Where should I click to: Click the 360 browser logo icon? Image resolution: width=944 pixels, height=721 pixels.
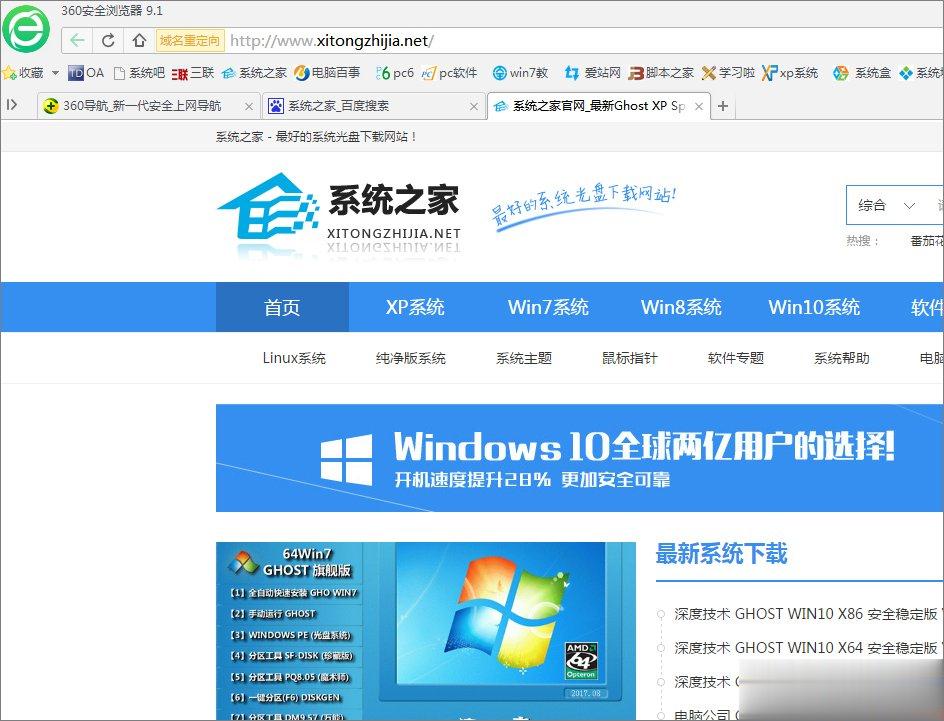[25, 28]
